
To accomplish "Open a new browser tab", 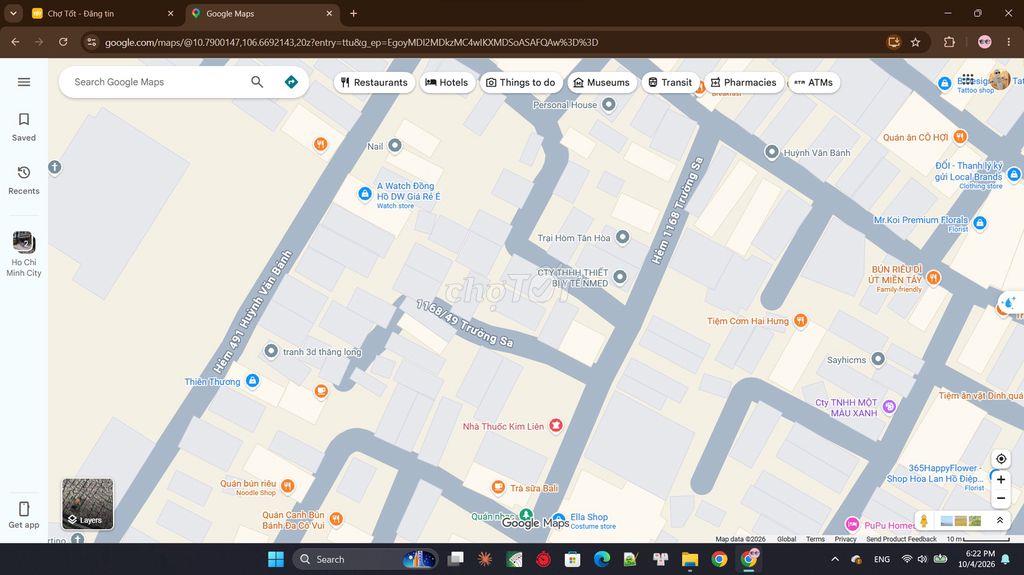I will coord(353,13).
